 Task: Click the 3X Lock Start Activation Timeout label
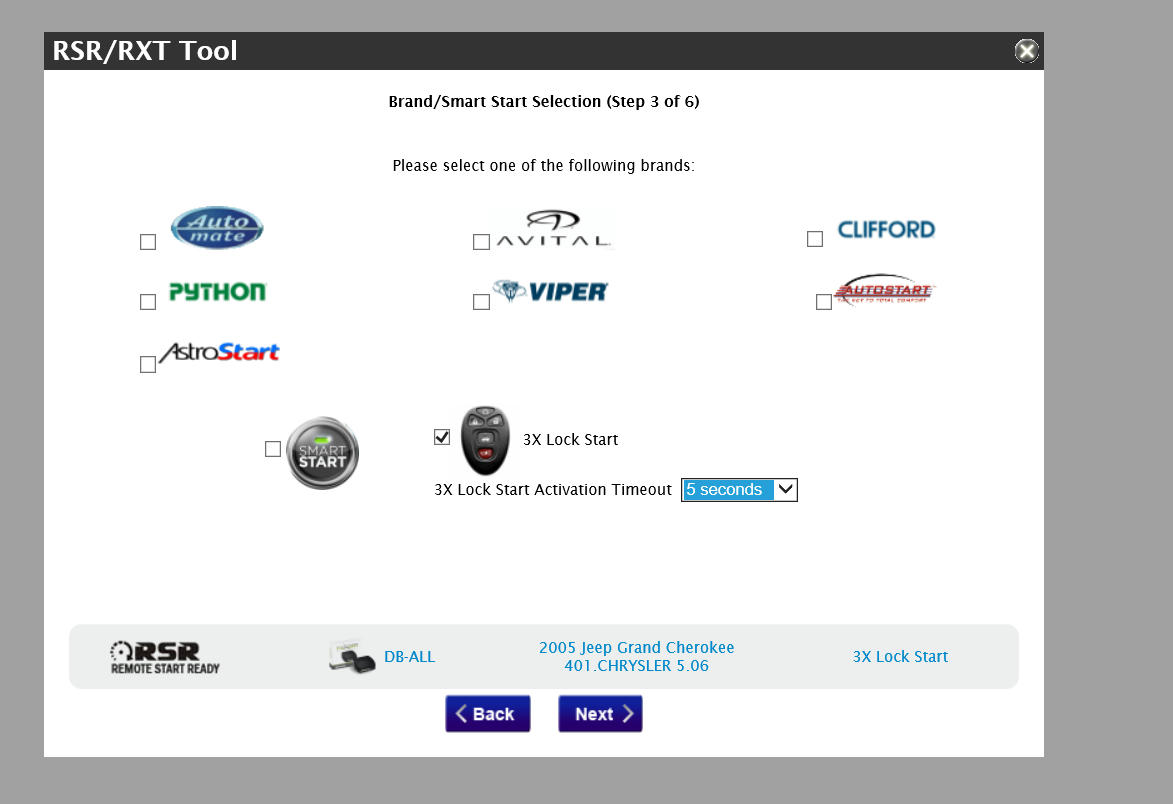[x=553, y=490]
